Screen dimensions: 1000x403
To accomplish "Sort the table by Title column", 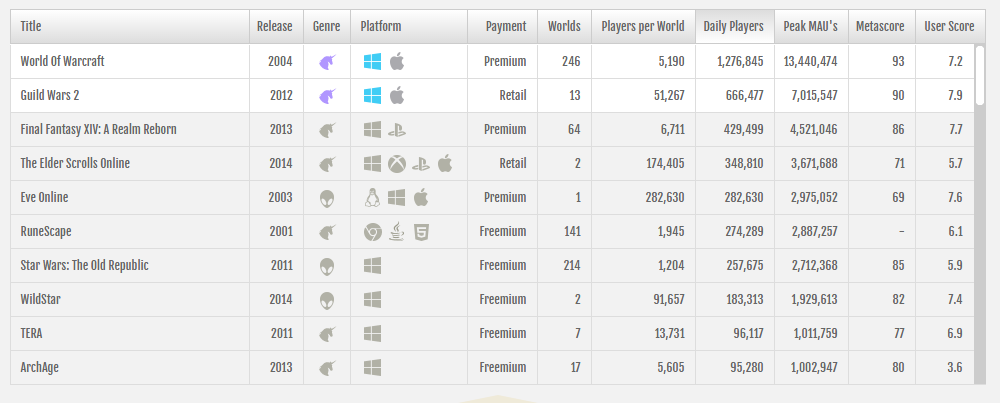I will click(x=130, y=26).
